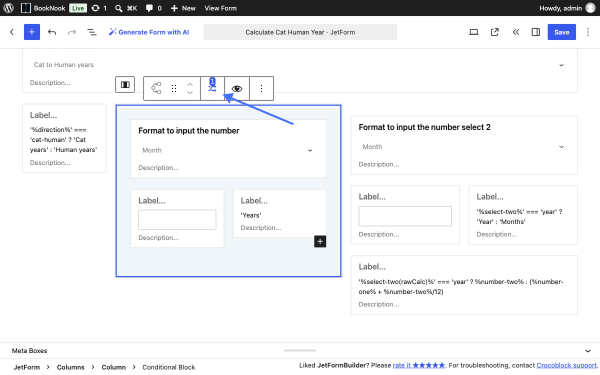View the form in new tab
The height and width of the screenshot is (375, 600).
point(495,32)
